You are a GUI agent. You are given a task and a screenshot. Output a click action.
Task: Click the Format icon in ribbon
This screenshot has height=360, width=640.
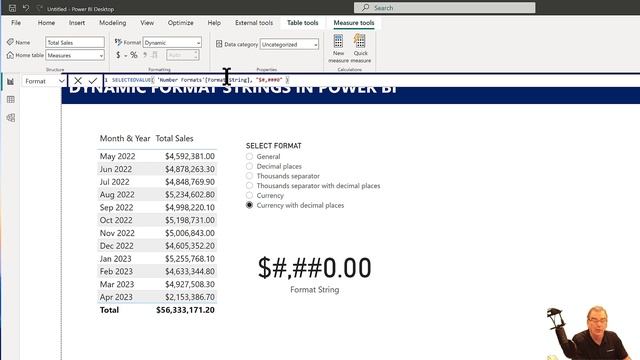tap(118, 42)
